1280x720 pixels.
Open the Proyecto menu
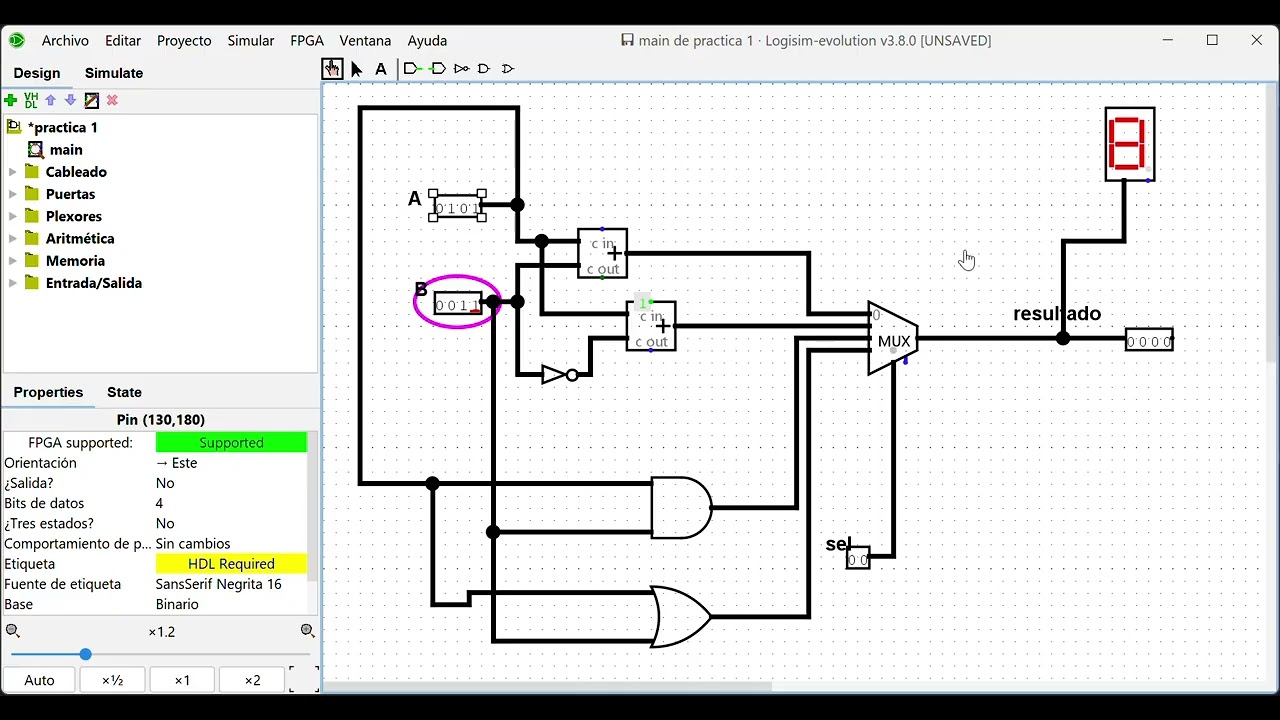click(x=184, y=41)
